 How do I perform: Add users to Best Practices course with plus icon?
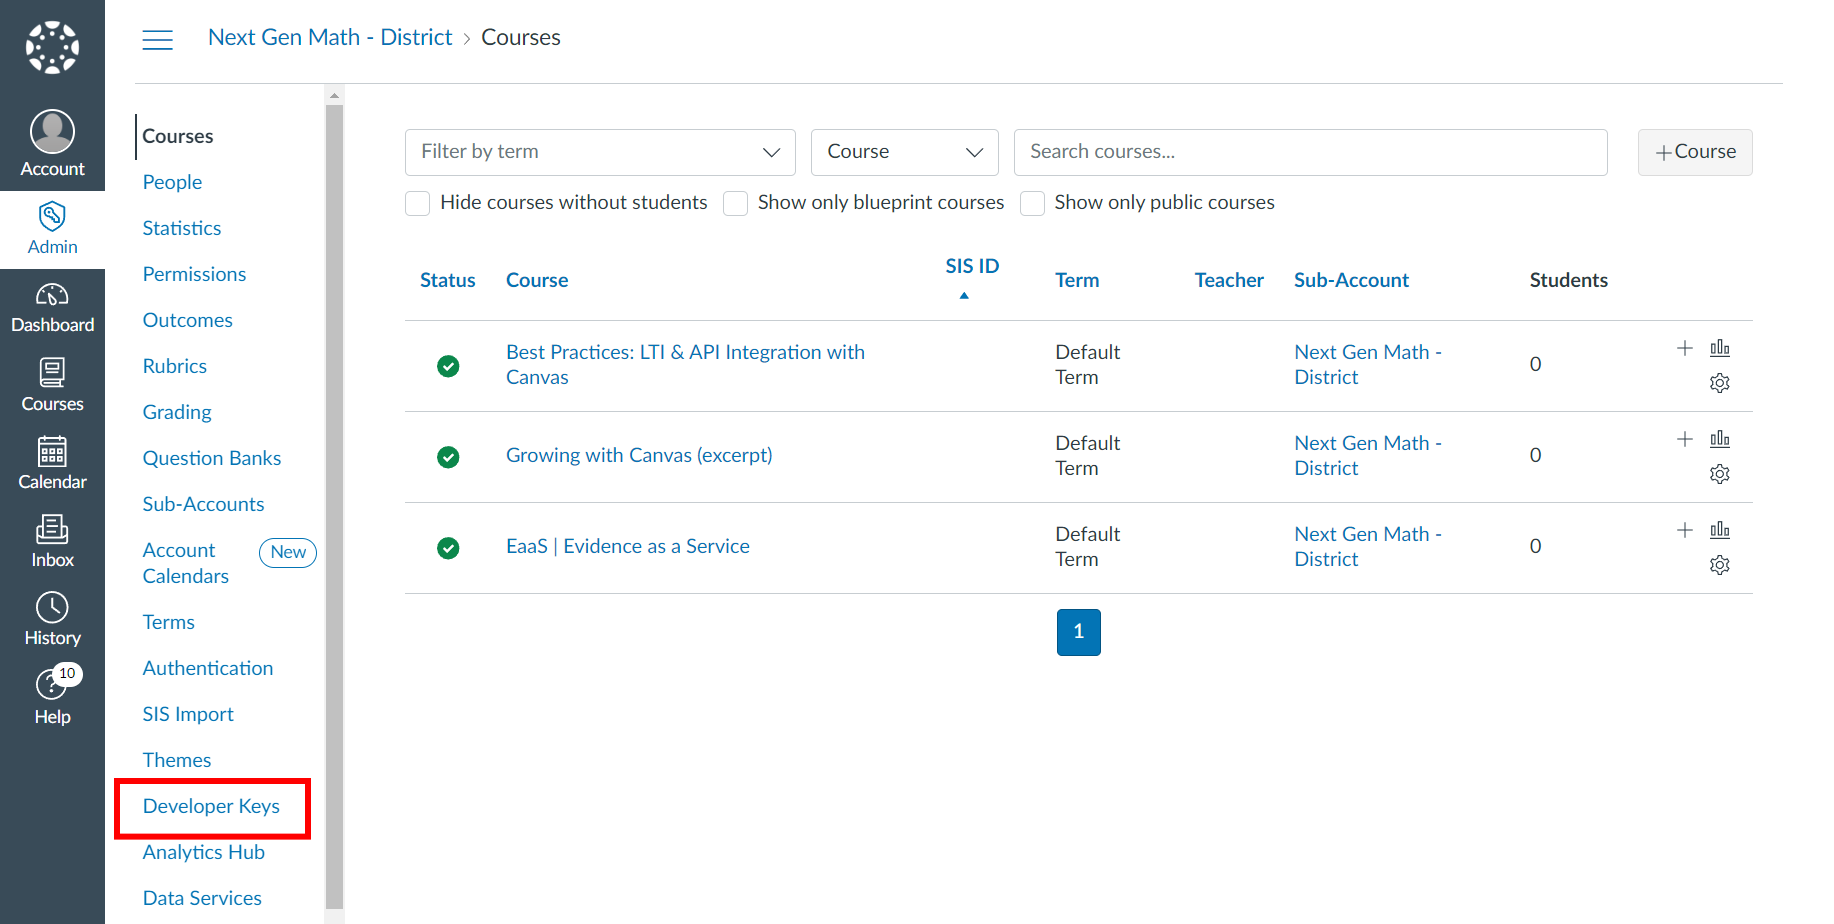(x=1685, y=348)
